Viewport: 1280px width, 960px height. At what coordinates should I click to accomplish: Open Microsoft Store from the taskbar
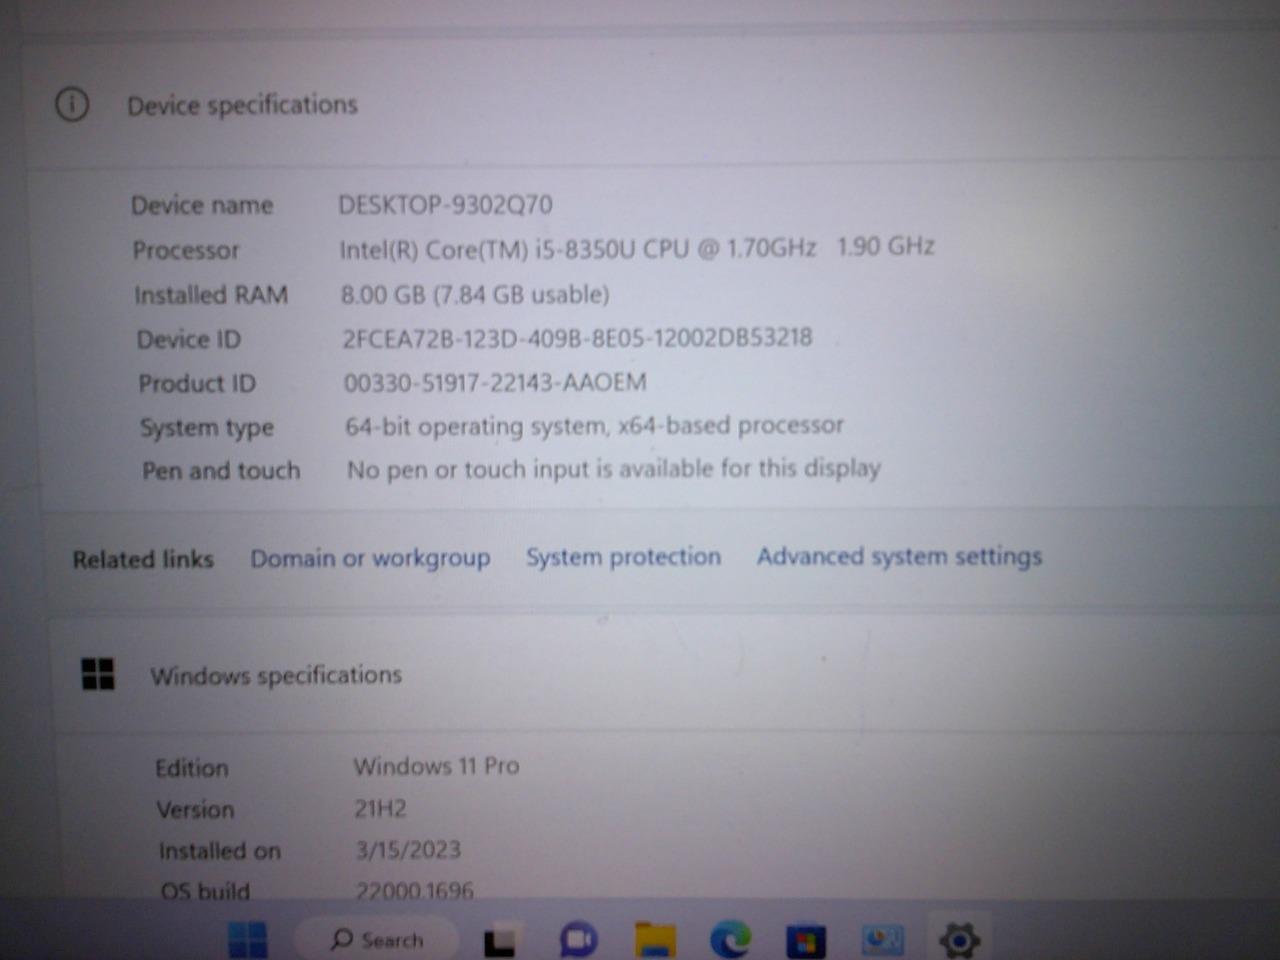(x=806, y=940)
